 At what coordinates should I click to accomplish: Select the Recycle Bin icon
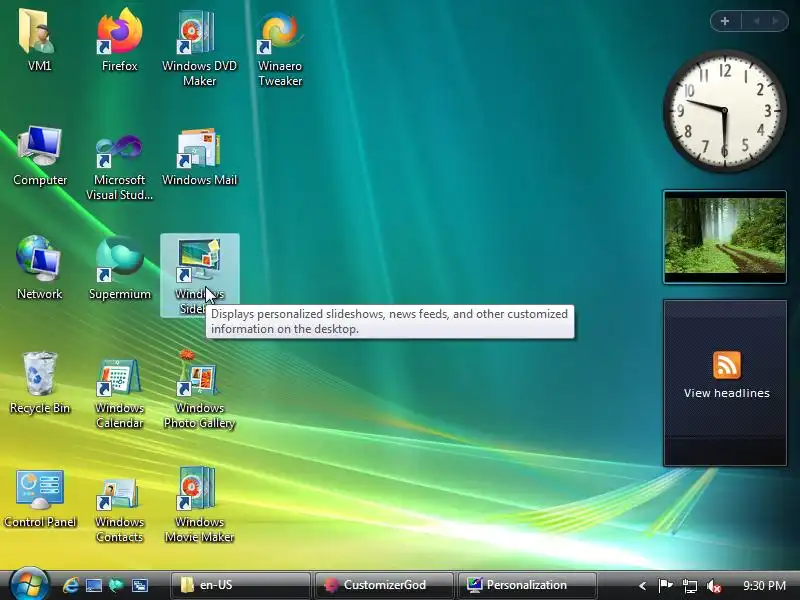pyautogui.click(x=40, y=383)
